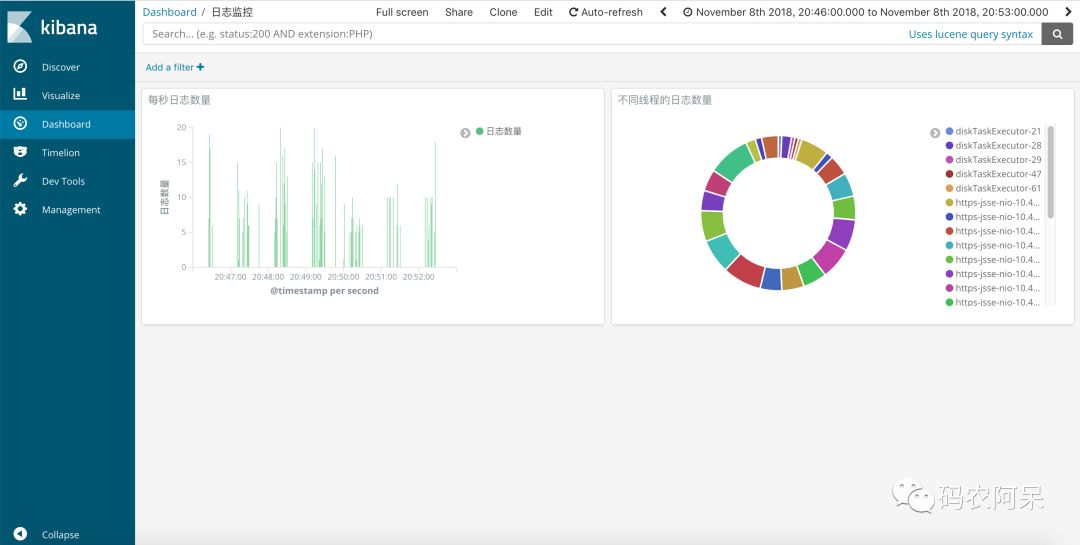Select 日志数量 legend label
This screenshot has width=1080, height=545.
pyautogui.click(x=503, y=131)
